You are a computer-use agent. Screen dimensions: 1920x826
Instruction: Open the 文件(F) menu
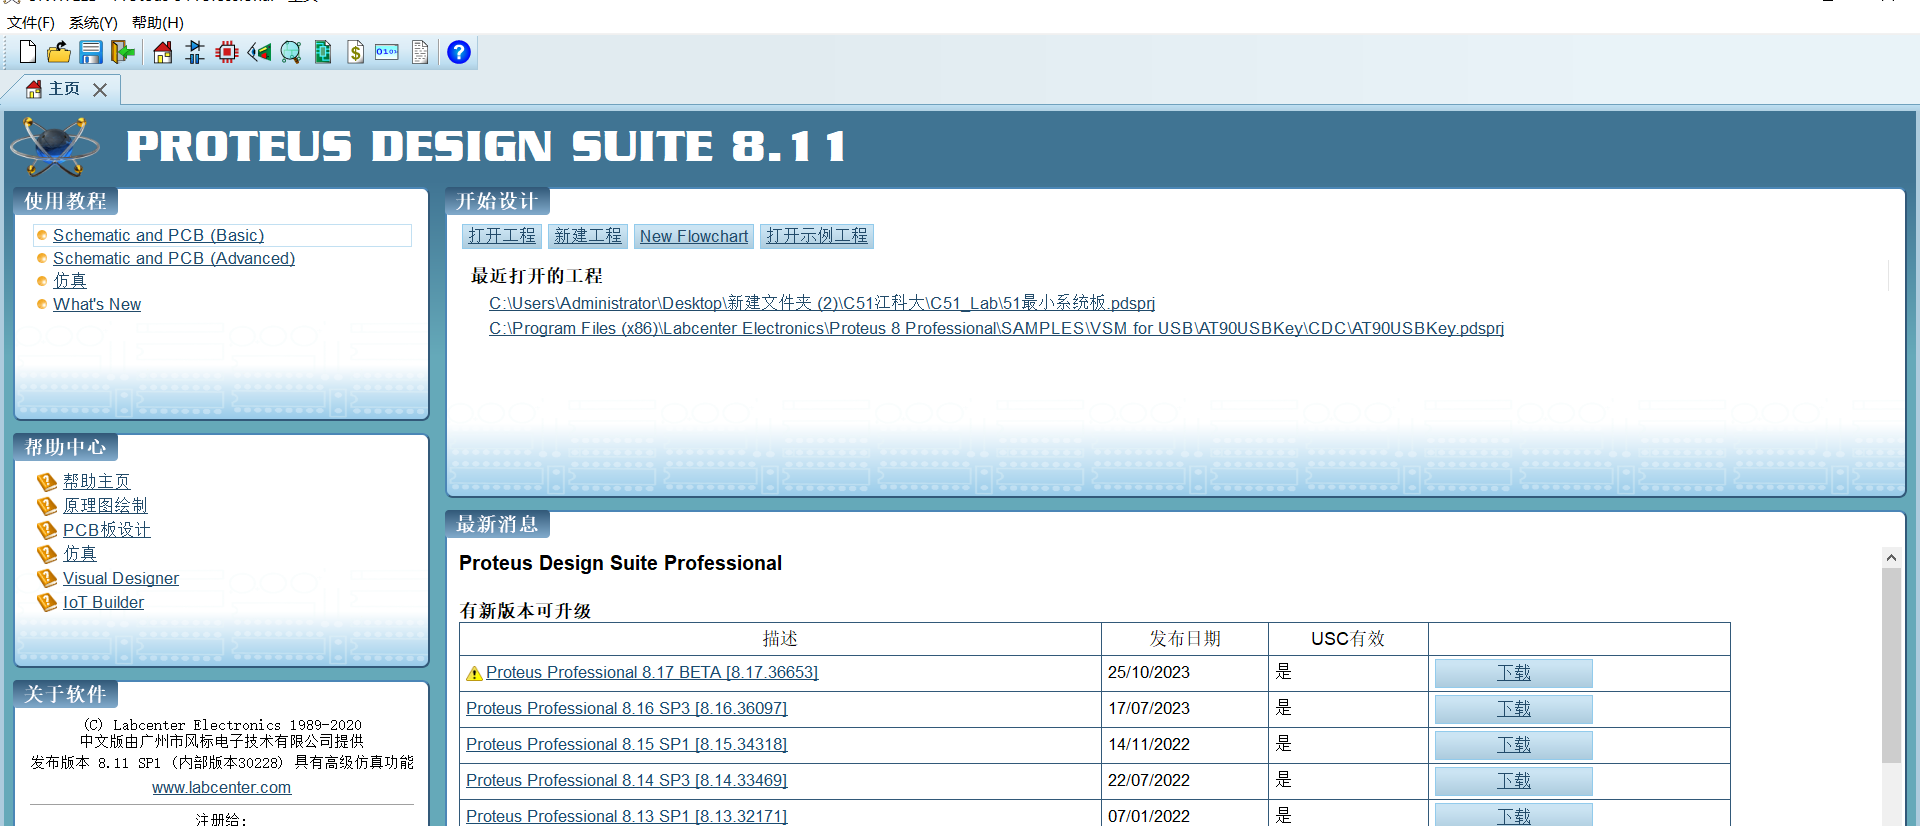tap(31, 22)
